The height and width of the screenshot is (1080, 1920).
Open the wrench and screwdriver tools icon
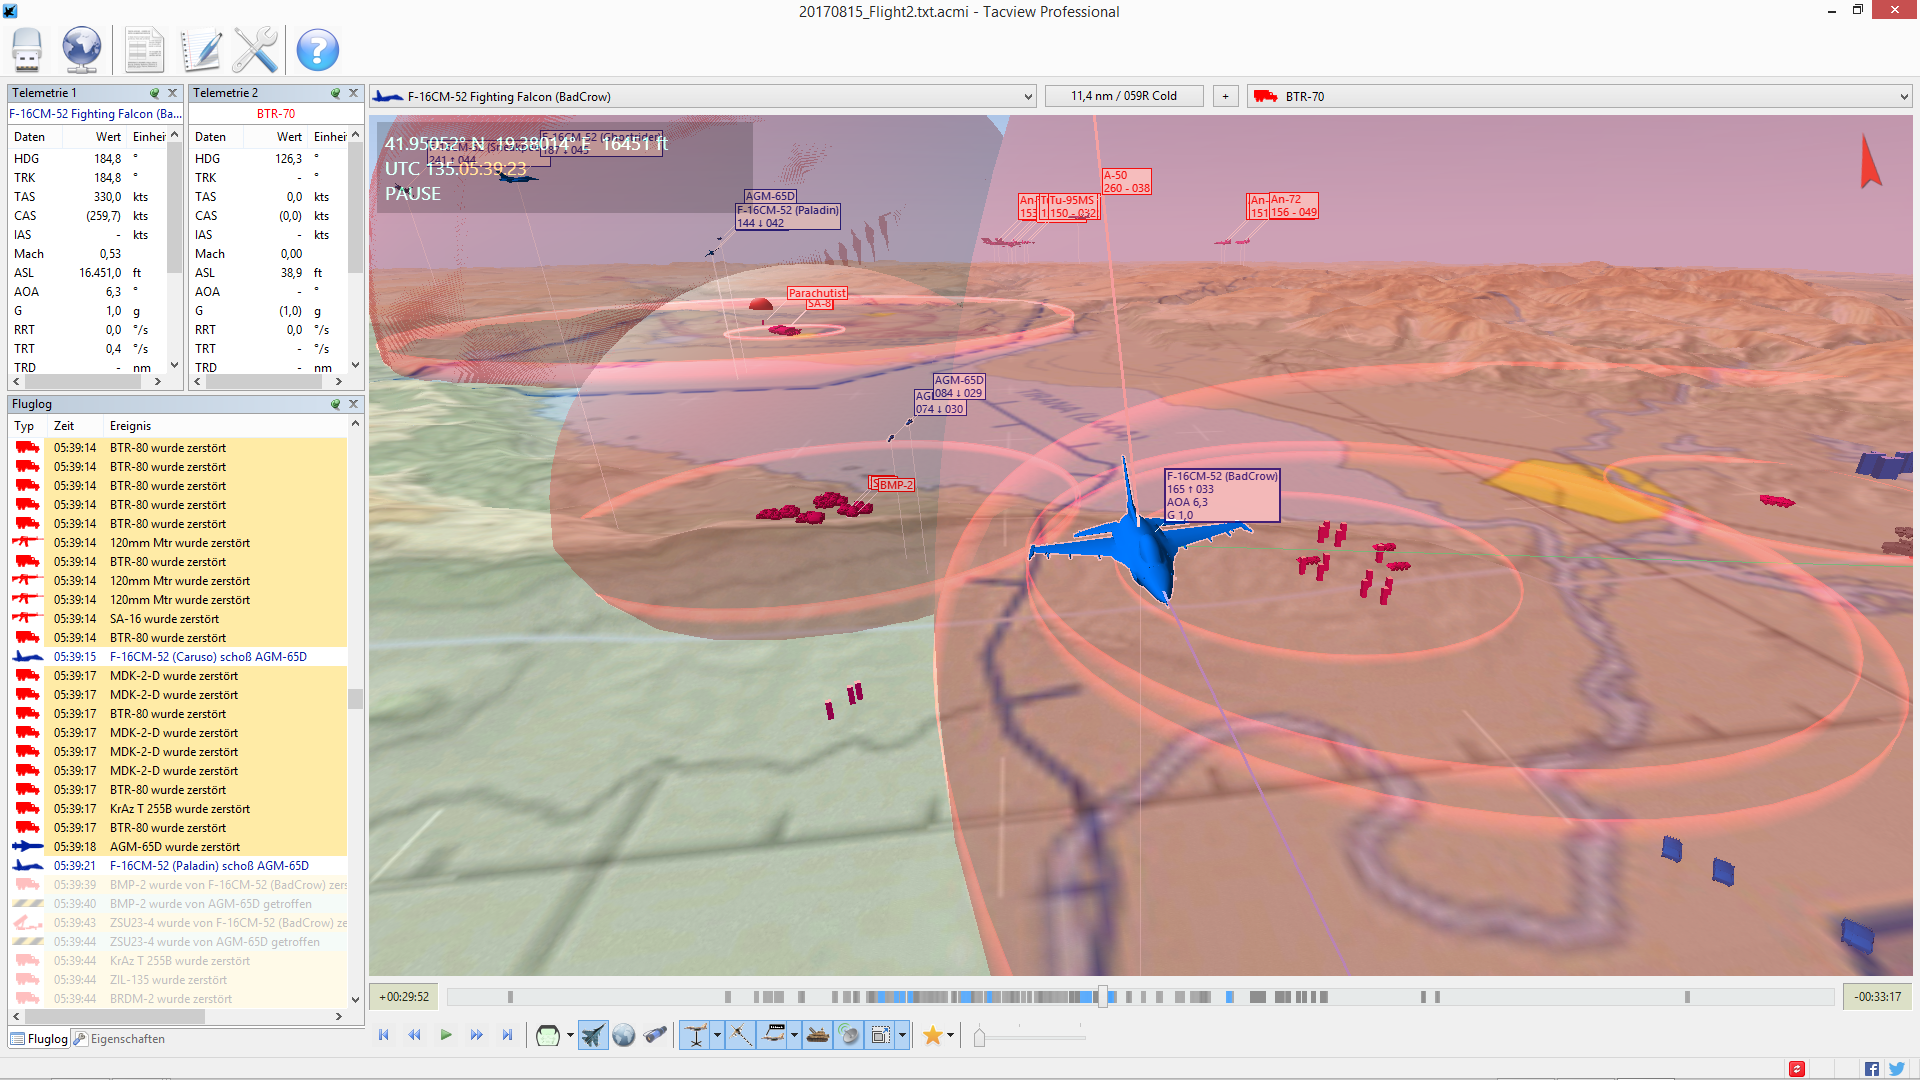click(x=255, y=49)
